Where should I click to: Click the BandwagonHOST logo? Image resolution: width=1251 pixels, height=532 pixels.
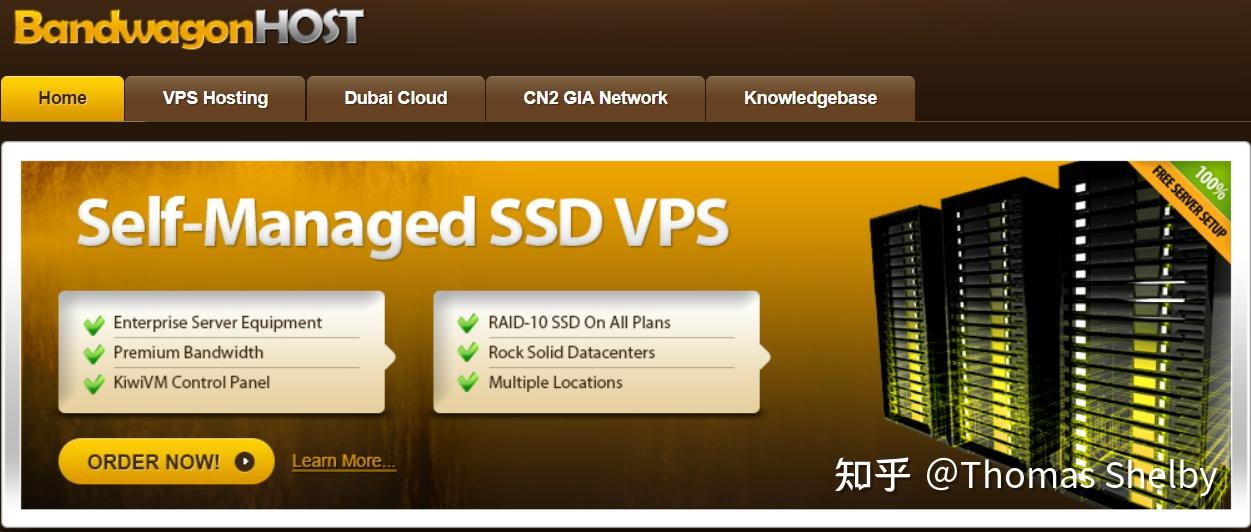coord(188,28)
